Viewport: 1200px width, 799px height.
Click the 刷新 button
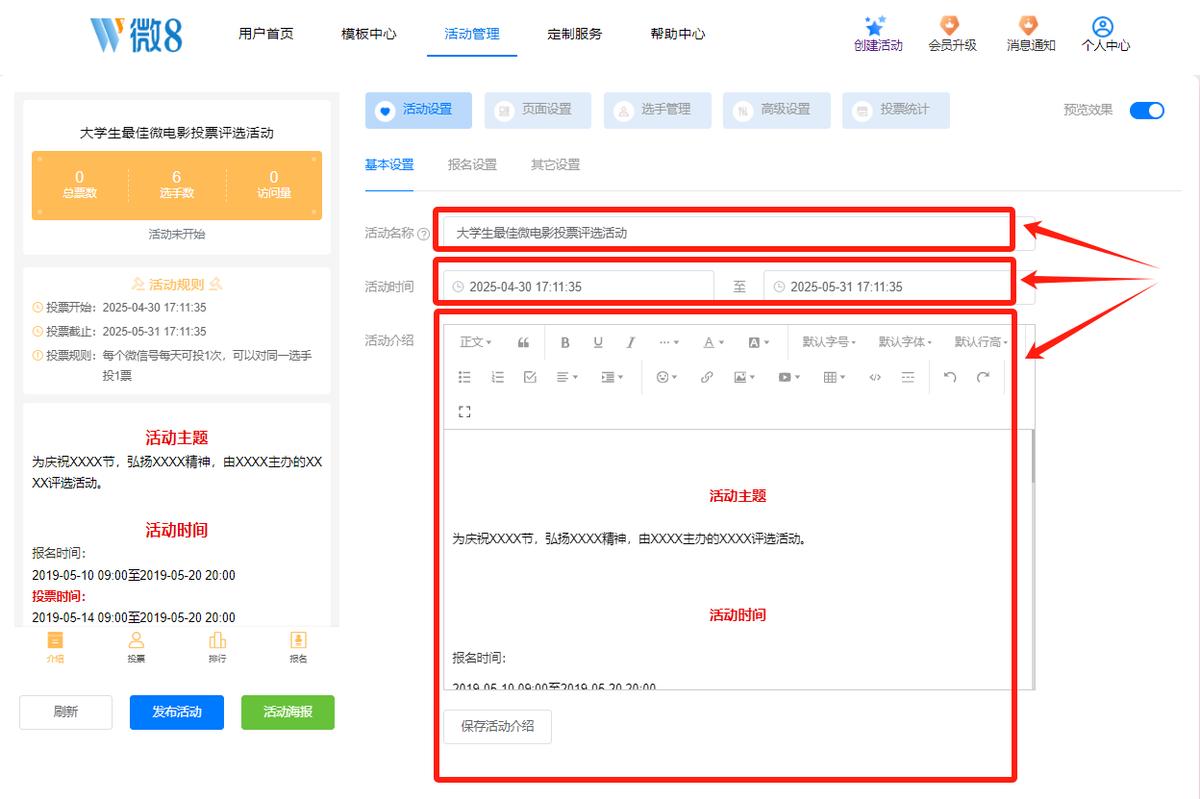pos(65,712)
